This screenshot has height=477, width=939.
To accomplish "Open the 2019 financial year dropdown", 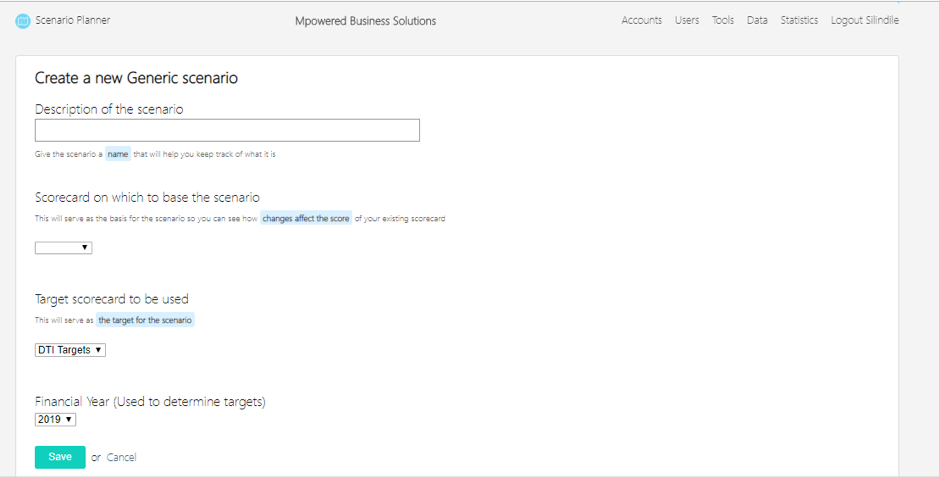I will 55,420.
